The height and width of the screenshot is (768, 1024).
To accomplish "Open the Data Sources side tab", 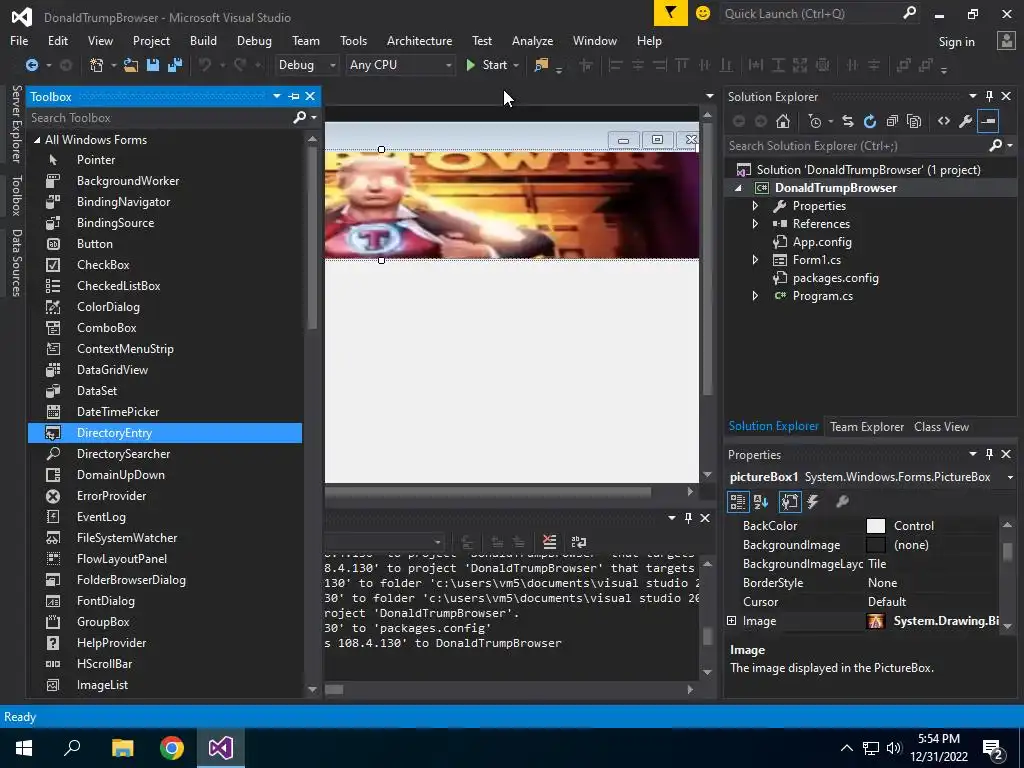I will tap(16, 263).
